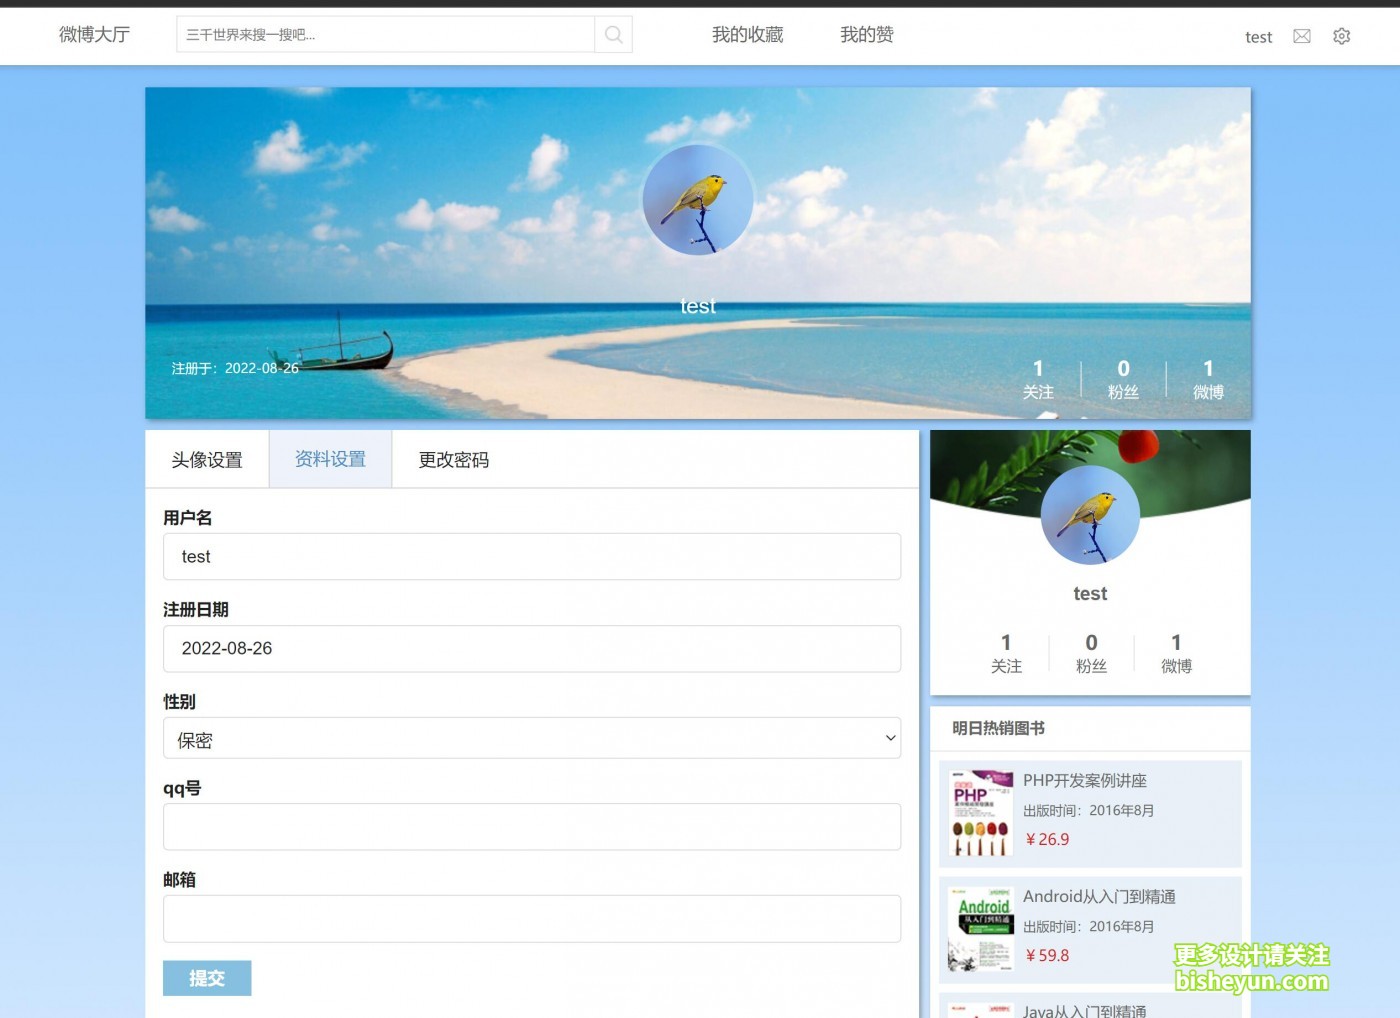Click sidebar card 关注 count
Viewport: 1400px width, 1018px height.
coord(1006,654)
